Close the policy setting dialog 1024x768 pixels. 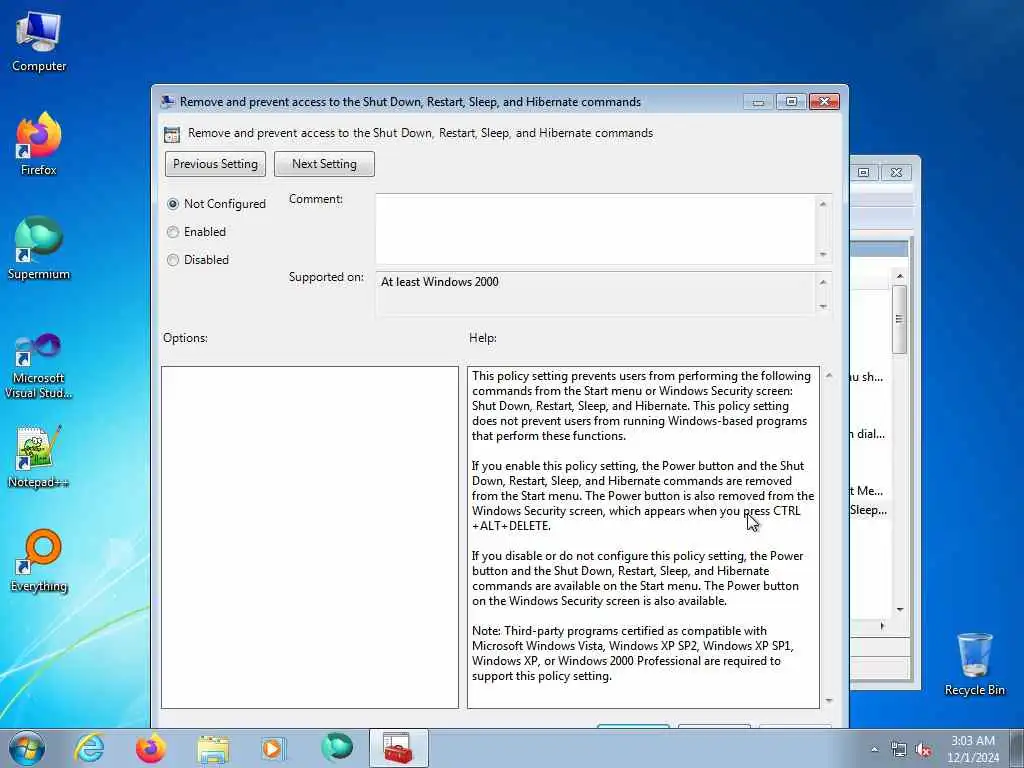click(824, 101)
